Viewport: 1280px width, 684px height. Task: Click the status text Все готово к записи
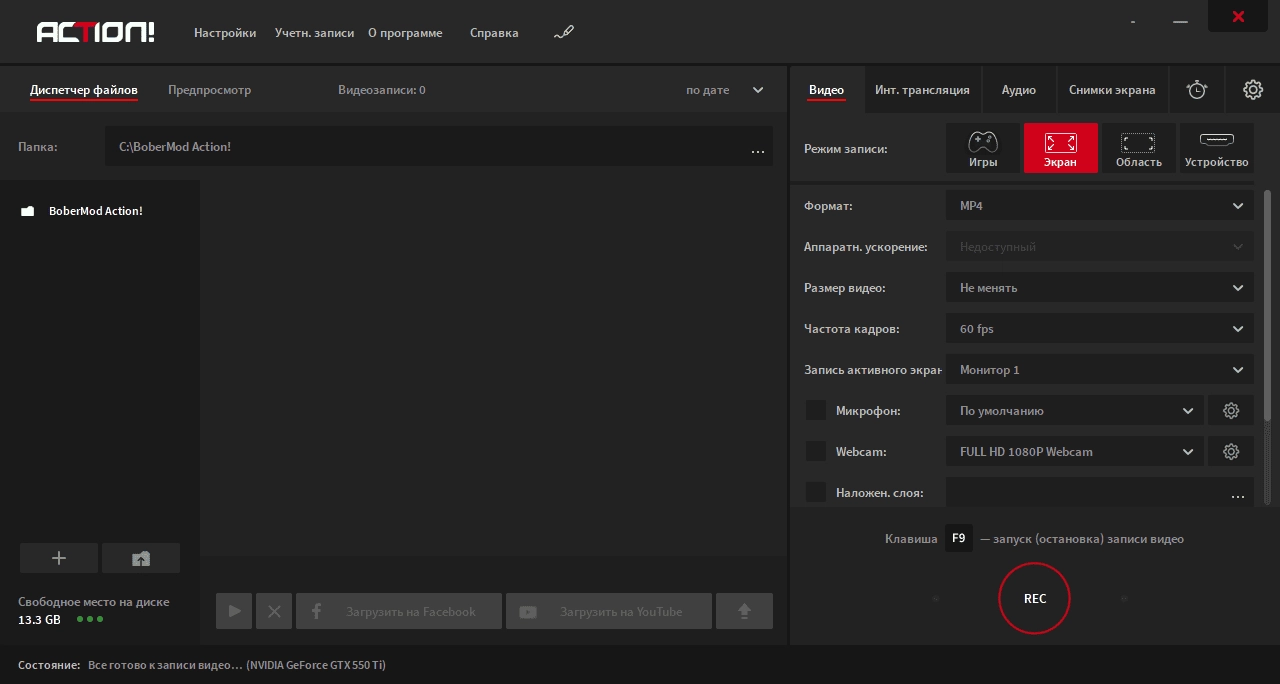pyautogui.click(x=237, y=665)
